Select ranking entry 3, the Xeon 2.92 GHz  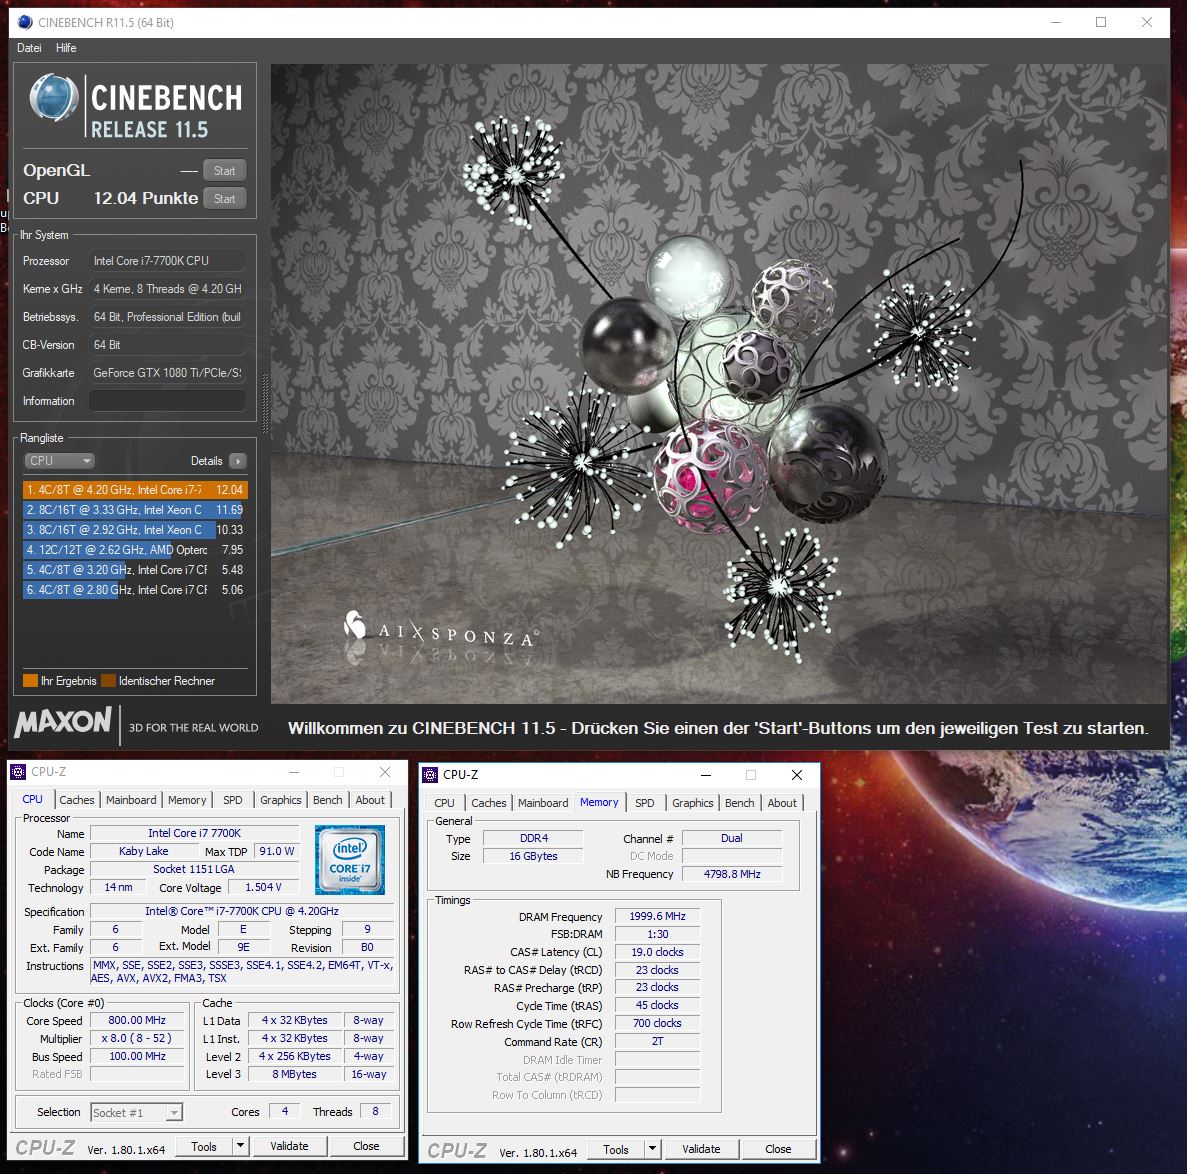(135, 530)
